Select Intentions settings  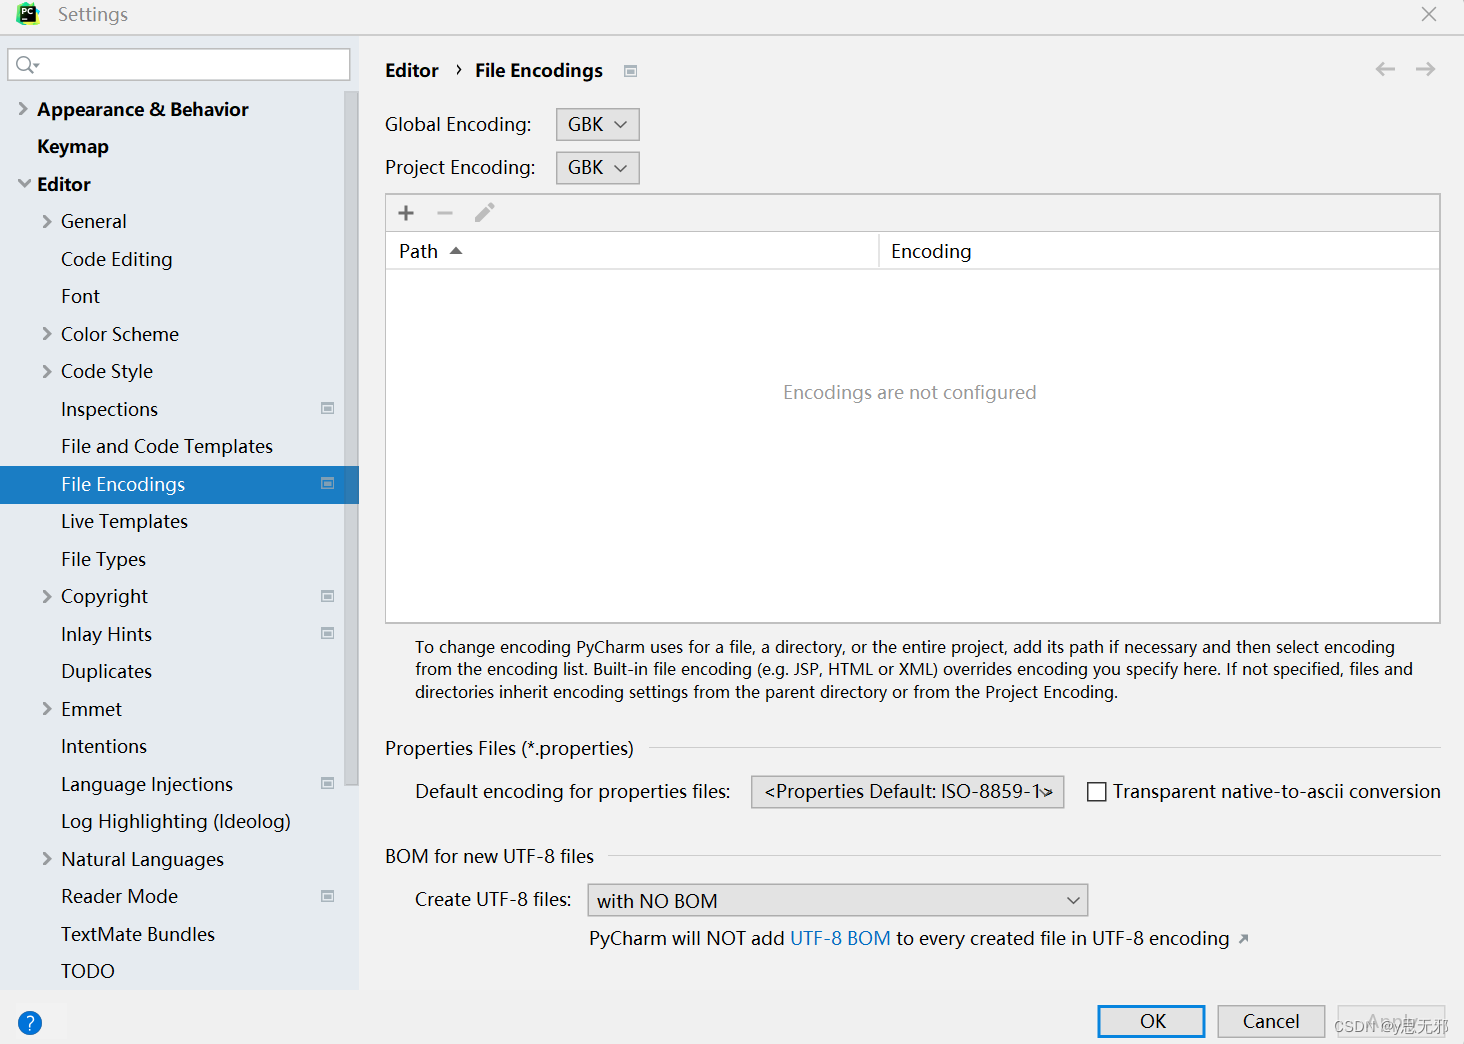click(104, 746)
